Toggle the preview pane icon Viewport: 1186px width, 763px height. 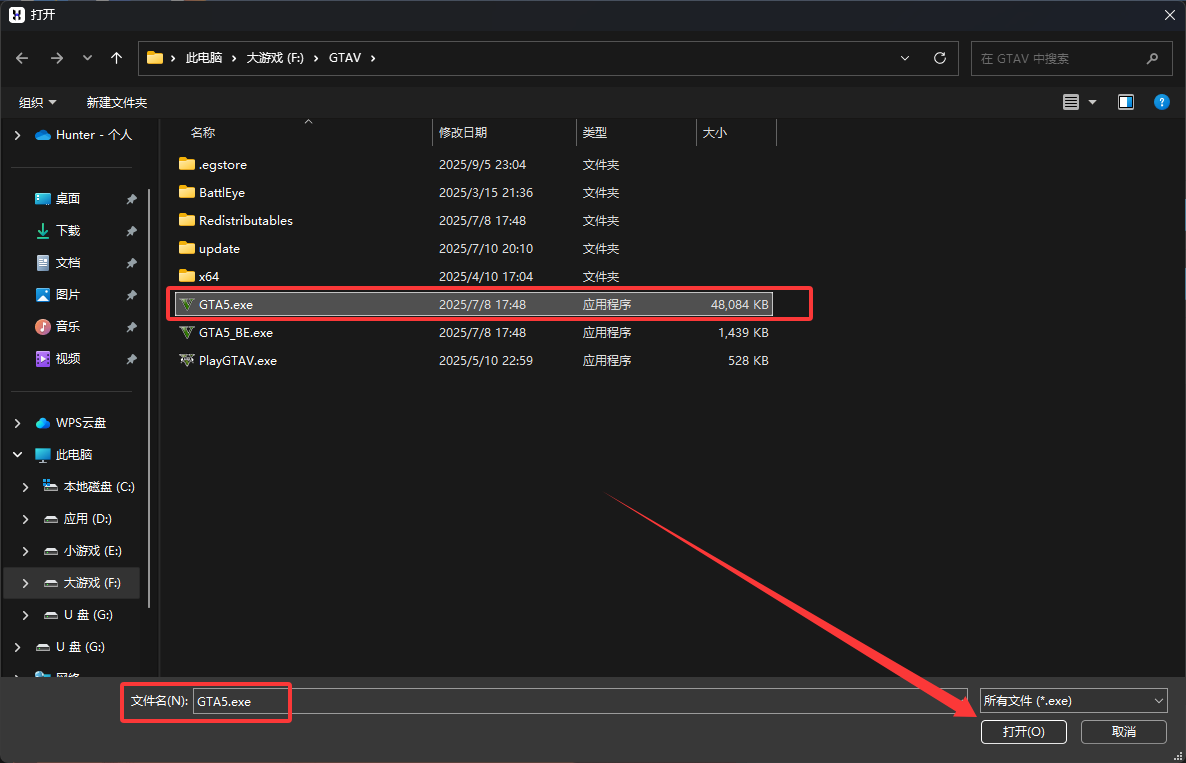tap(1126, 102)
